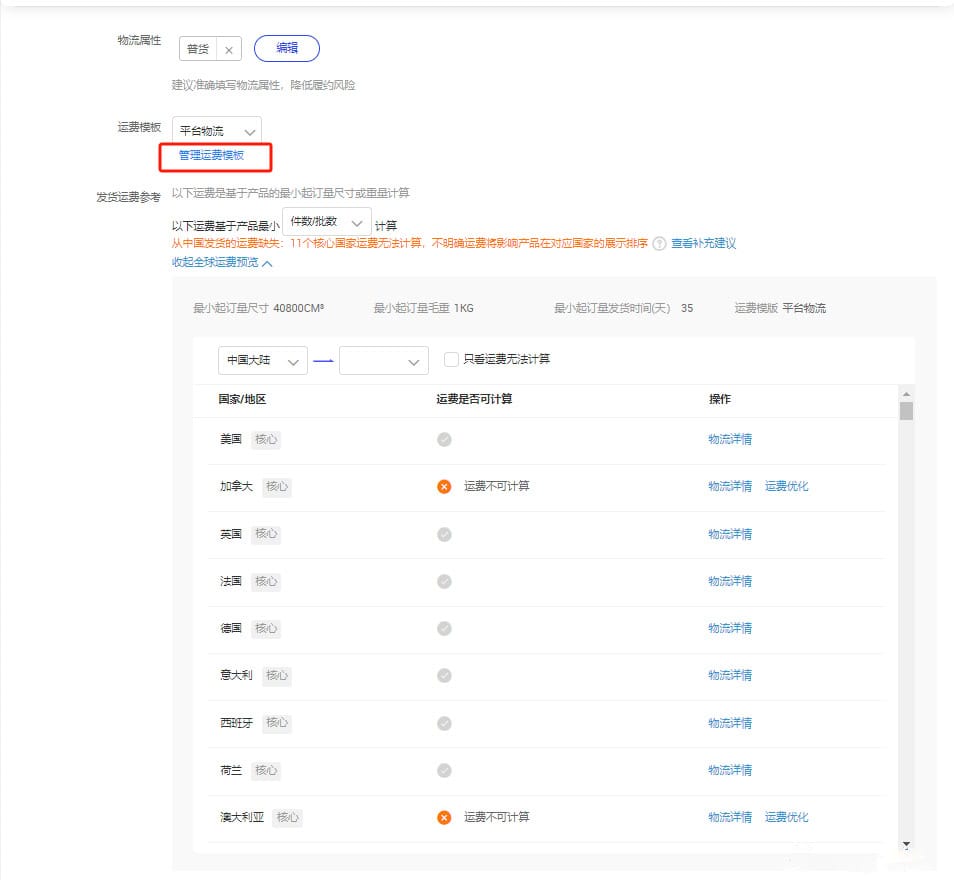This screenshot has height=880, width=954.
Task: Click the 编辑 button for logistics attribute
Action: [287, 48]
